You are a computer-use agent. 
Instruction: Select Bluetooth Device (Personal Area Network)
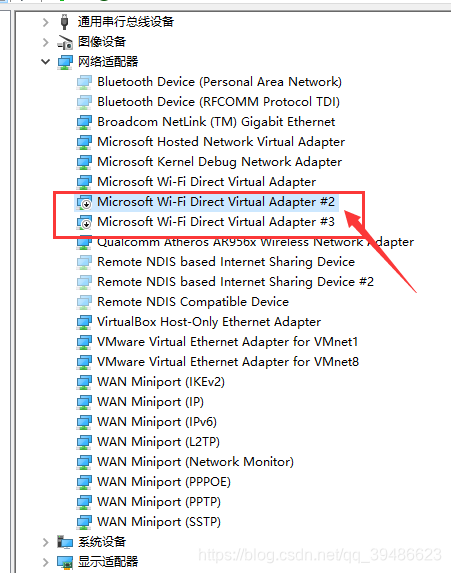(x=219, y=82)
